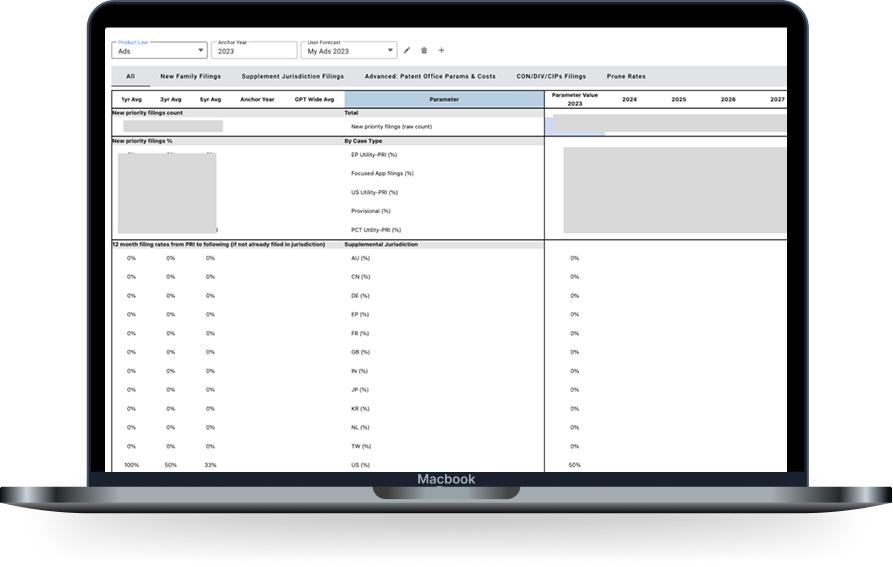Click the New priority filings % heading
The width and height of the screenshot is (893, 567).
click(x=142, y=141)
